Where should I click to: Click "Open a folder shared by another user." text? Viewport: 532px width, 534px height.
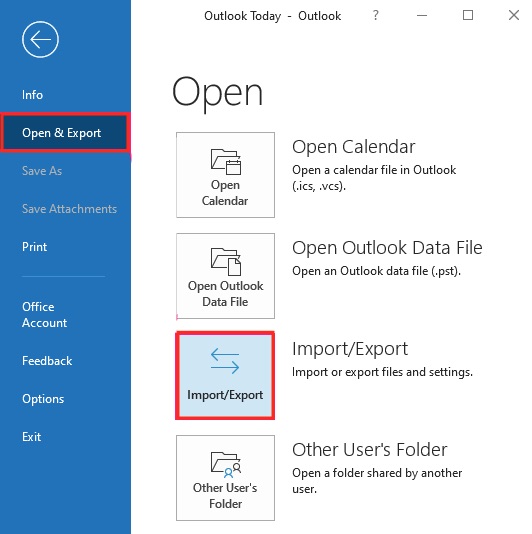point(377,481)
